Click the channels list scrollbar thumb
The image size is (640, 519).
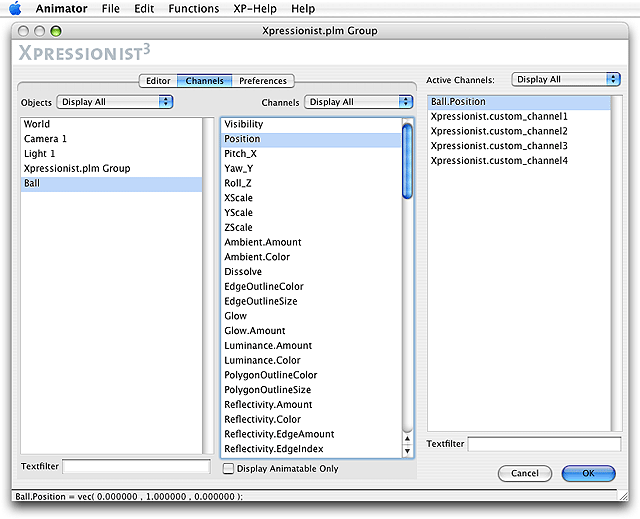coord(407,161)
